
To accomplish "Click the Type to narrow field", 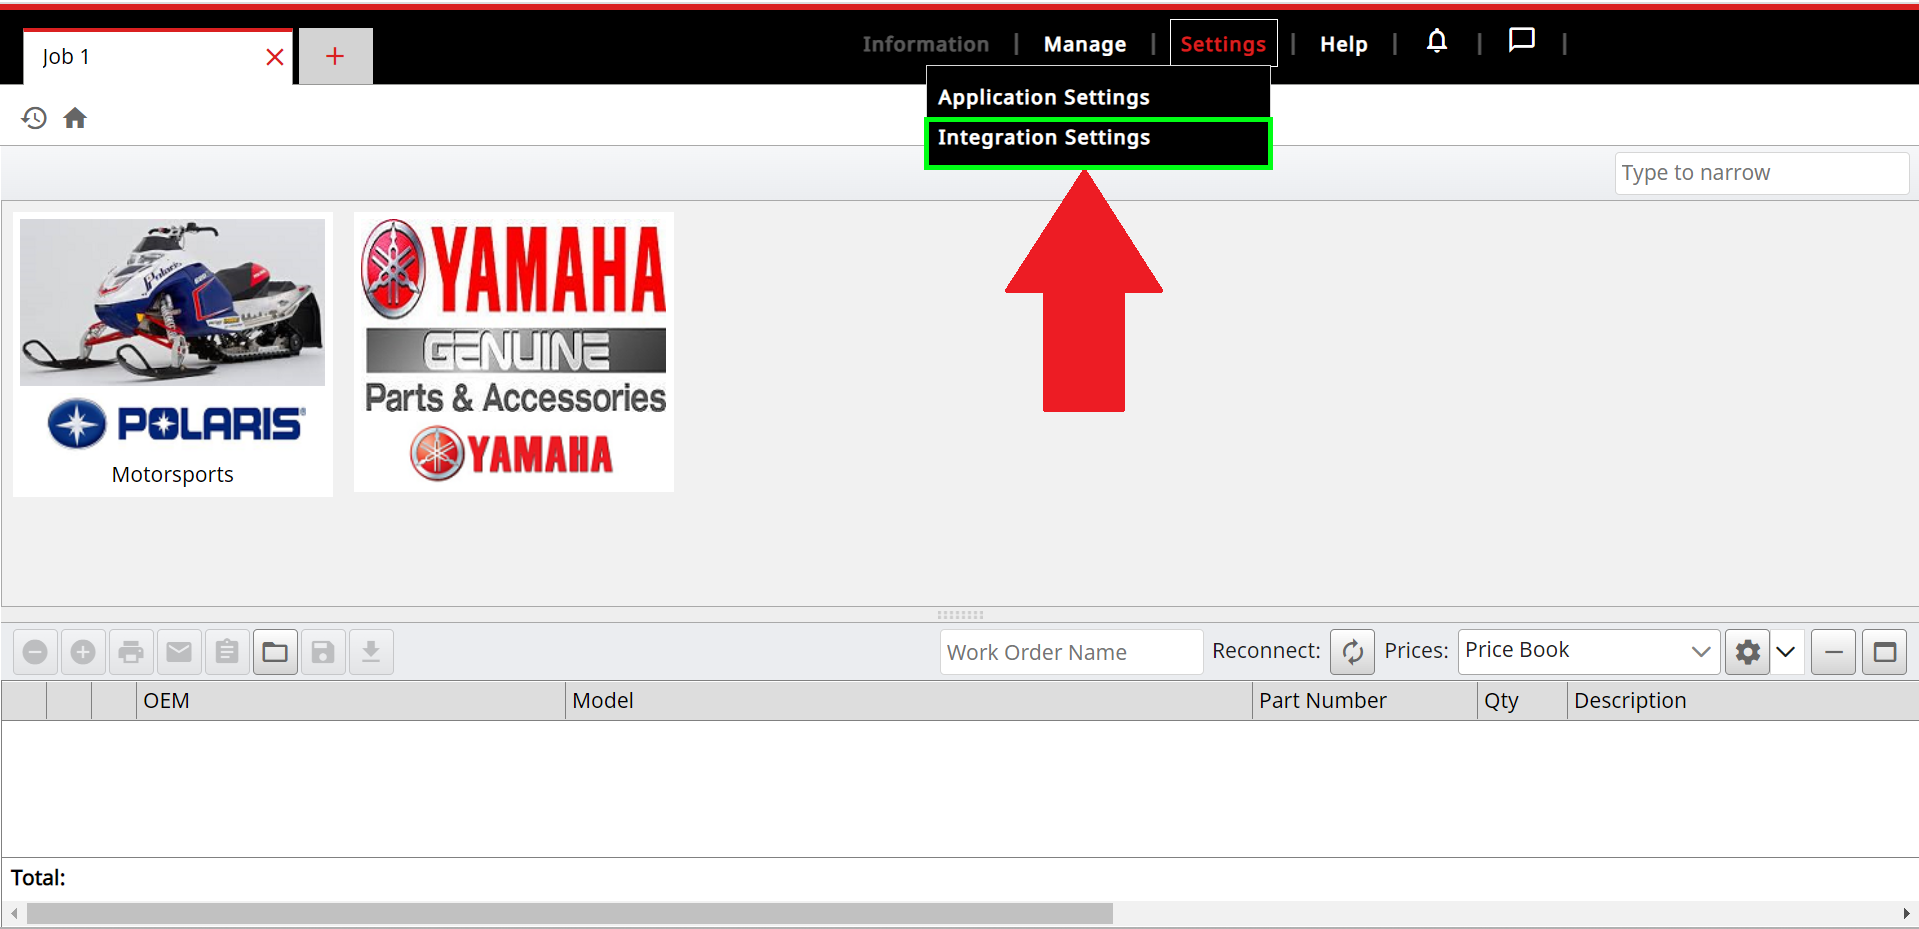I will (x=1761, y=173).
